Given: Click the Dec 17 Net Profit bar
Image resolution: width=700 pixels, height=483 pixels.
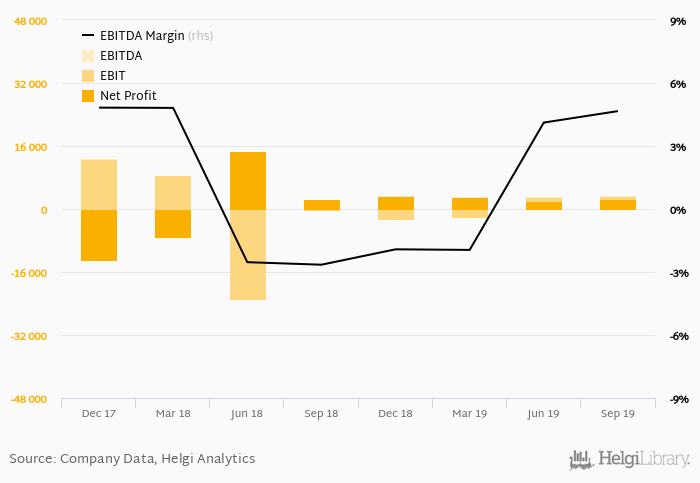Looking at the screenshot, I should [99, 236].
